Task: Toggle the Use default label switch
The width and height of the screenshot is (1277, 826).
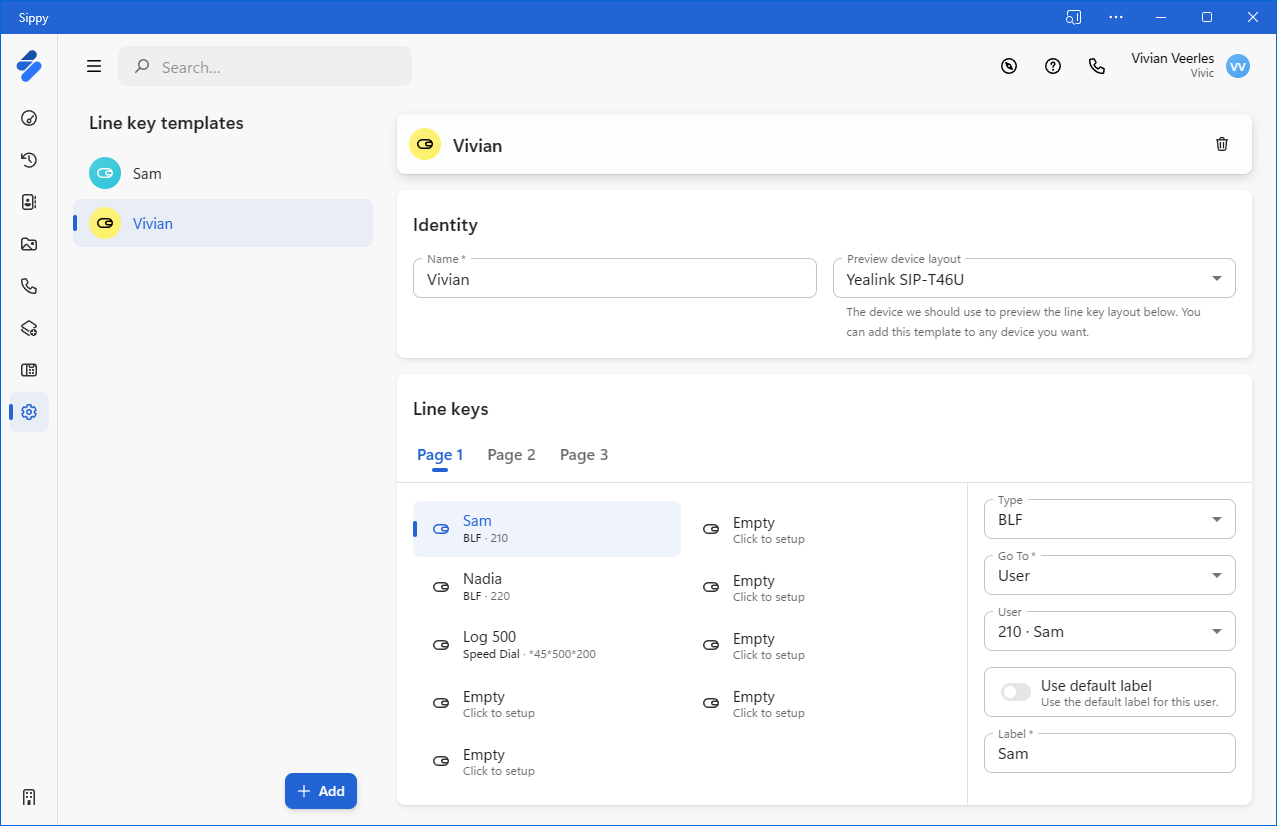Action: click(x=1016, y=692)
